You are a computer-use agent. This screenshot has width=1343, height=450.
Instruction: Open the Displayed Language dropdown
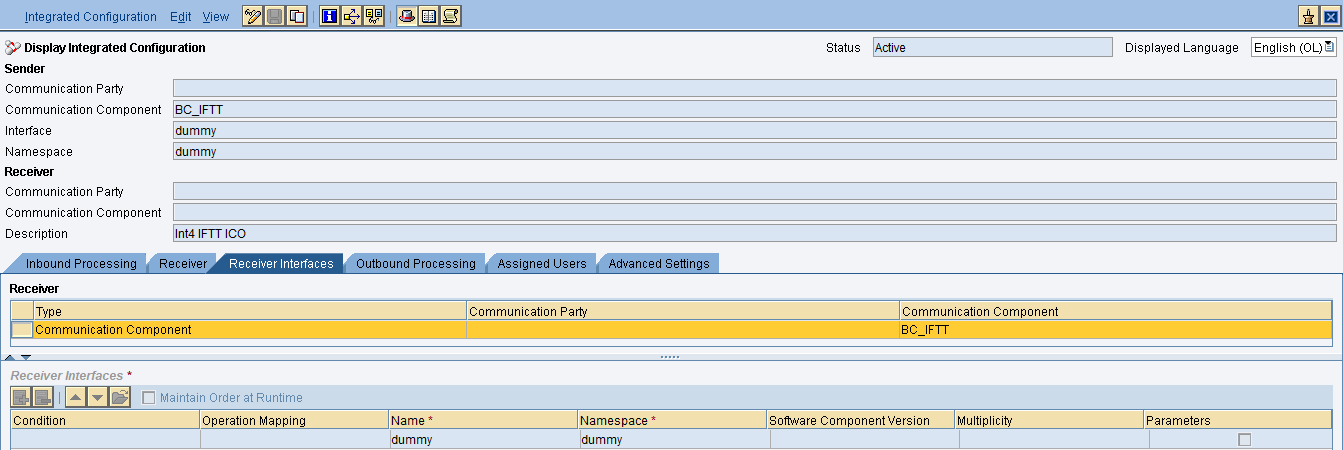(x=1329, y=47)
